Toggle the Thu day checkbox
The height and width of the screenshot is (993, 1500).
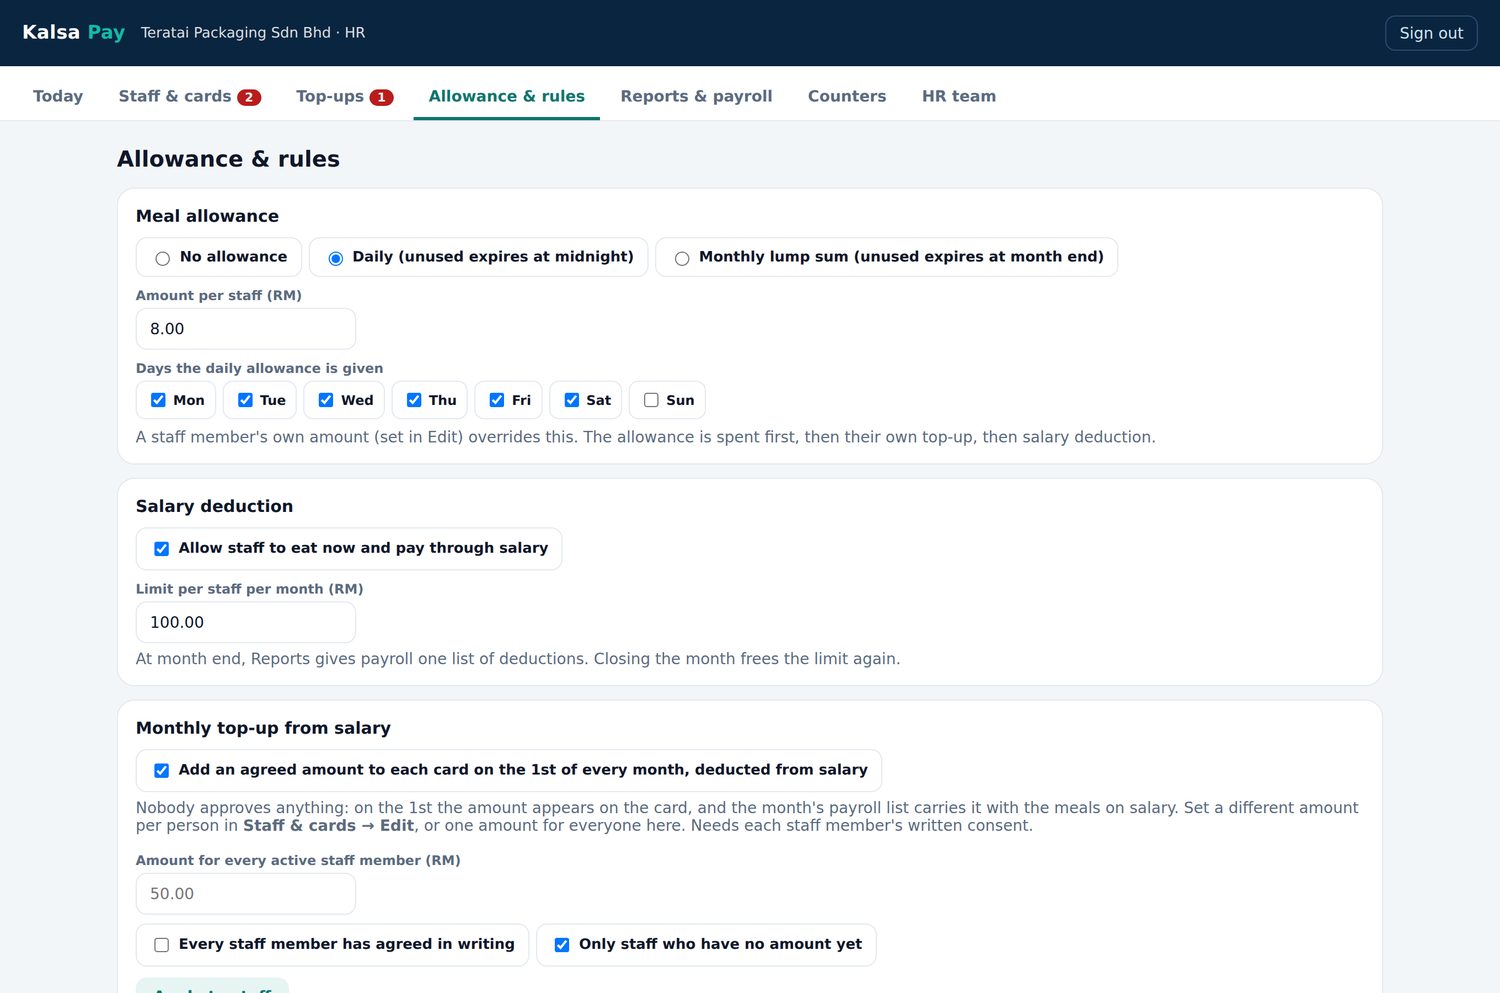414,400
